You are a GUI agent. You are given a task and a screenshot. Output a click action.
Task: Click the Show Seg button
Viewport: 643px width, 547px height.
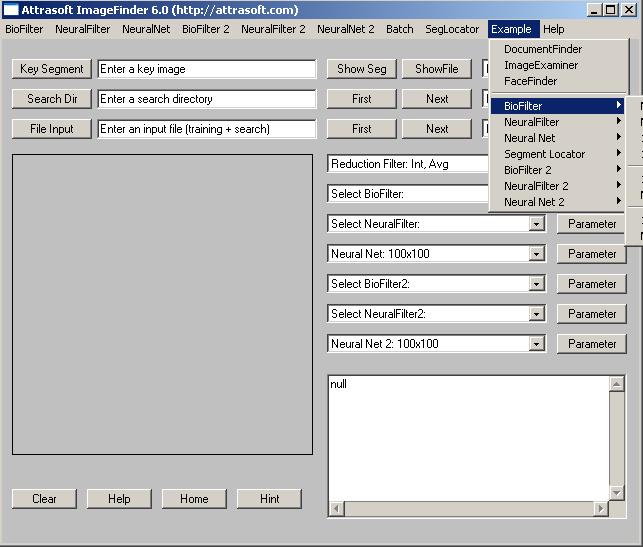point(361,69)
